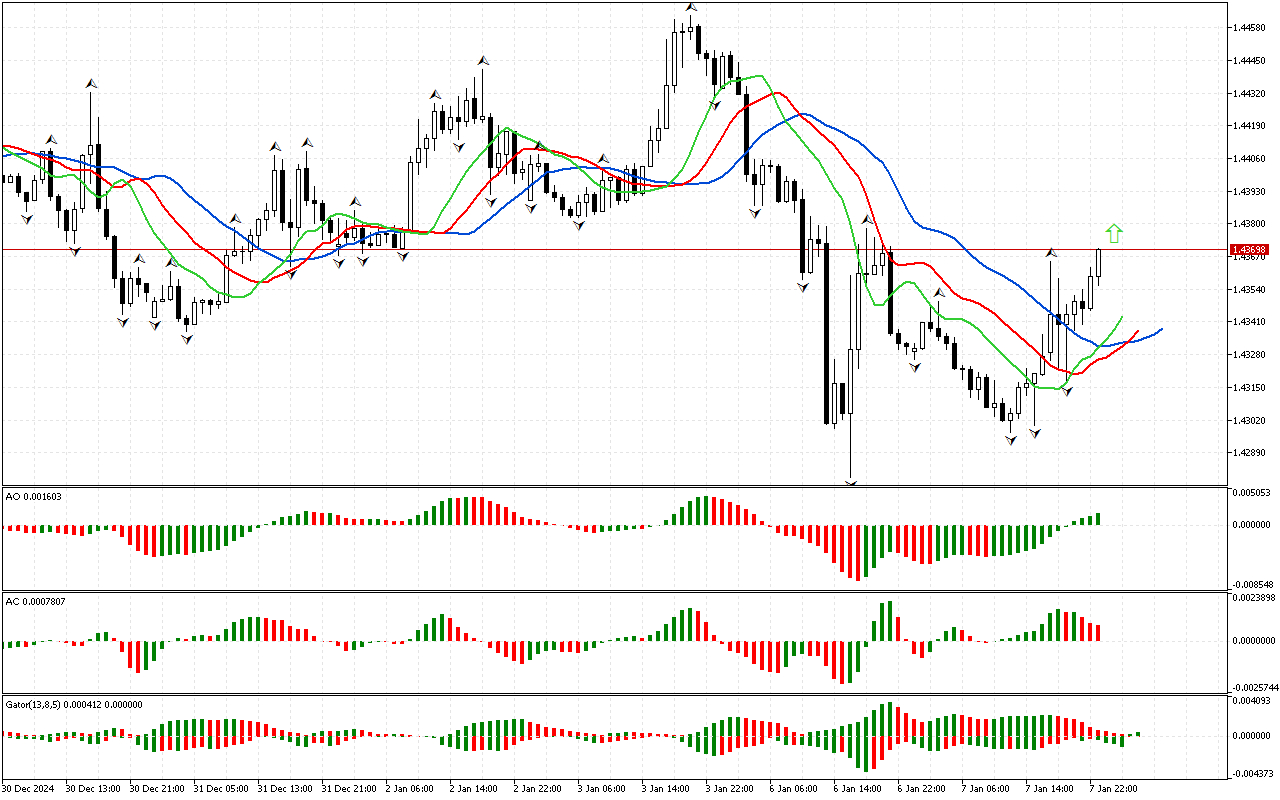Click the 3 Jan 22:00 time label
Viewport: 1280px width, 800px height.
pyautogui.click(x=732, y=789)
